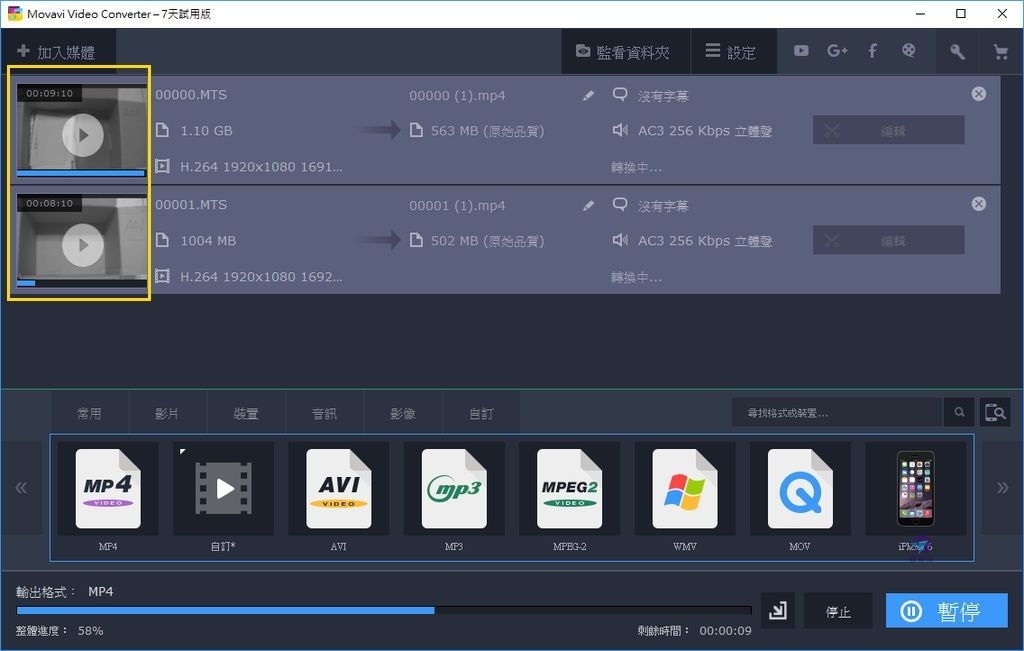
Task: Click the 563 MB output size text
Action: [x=487, y=131]
